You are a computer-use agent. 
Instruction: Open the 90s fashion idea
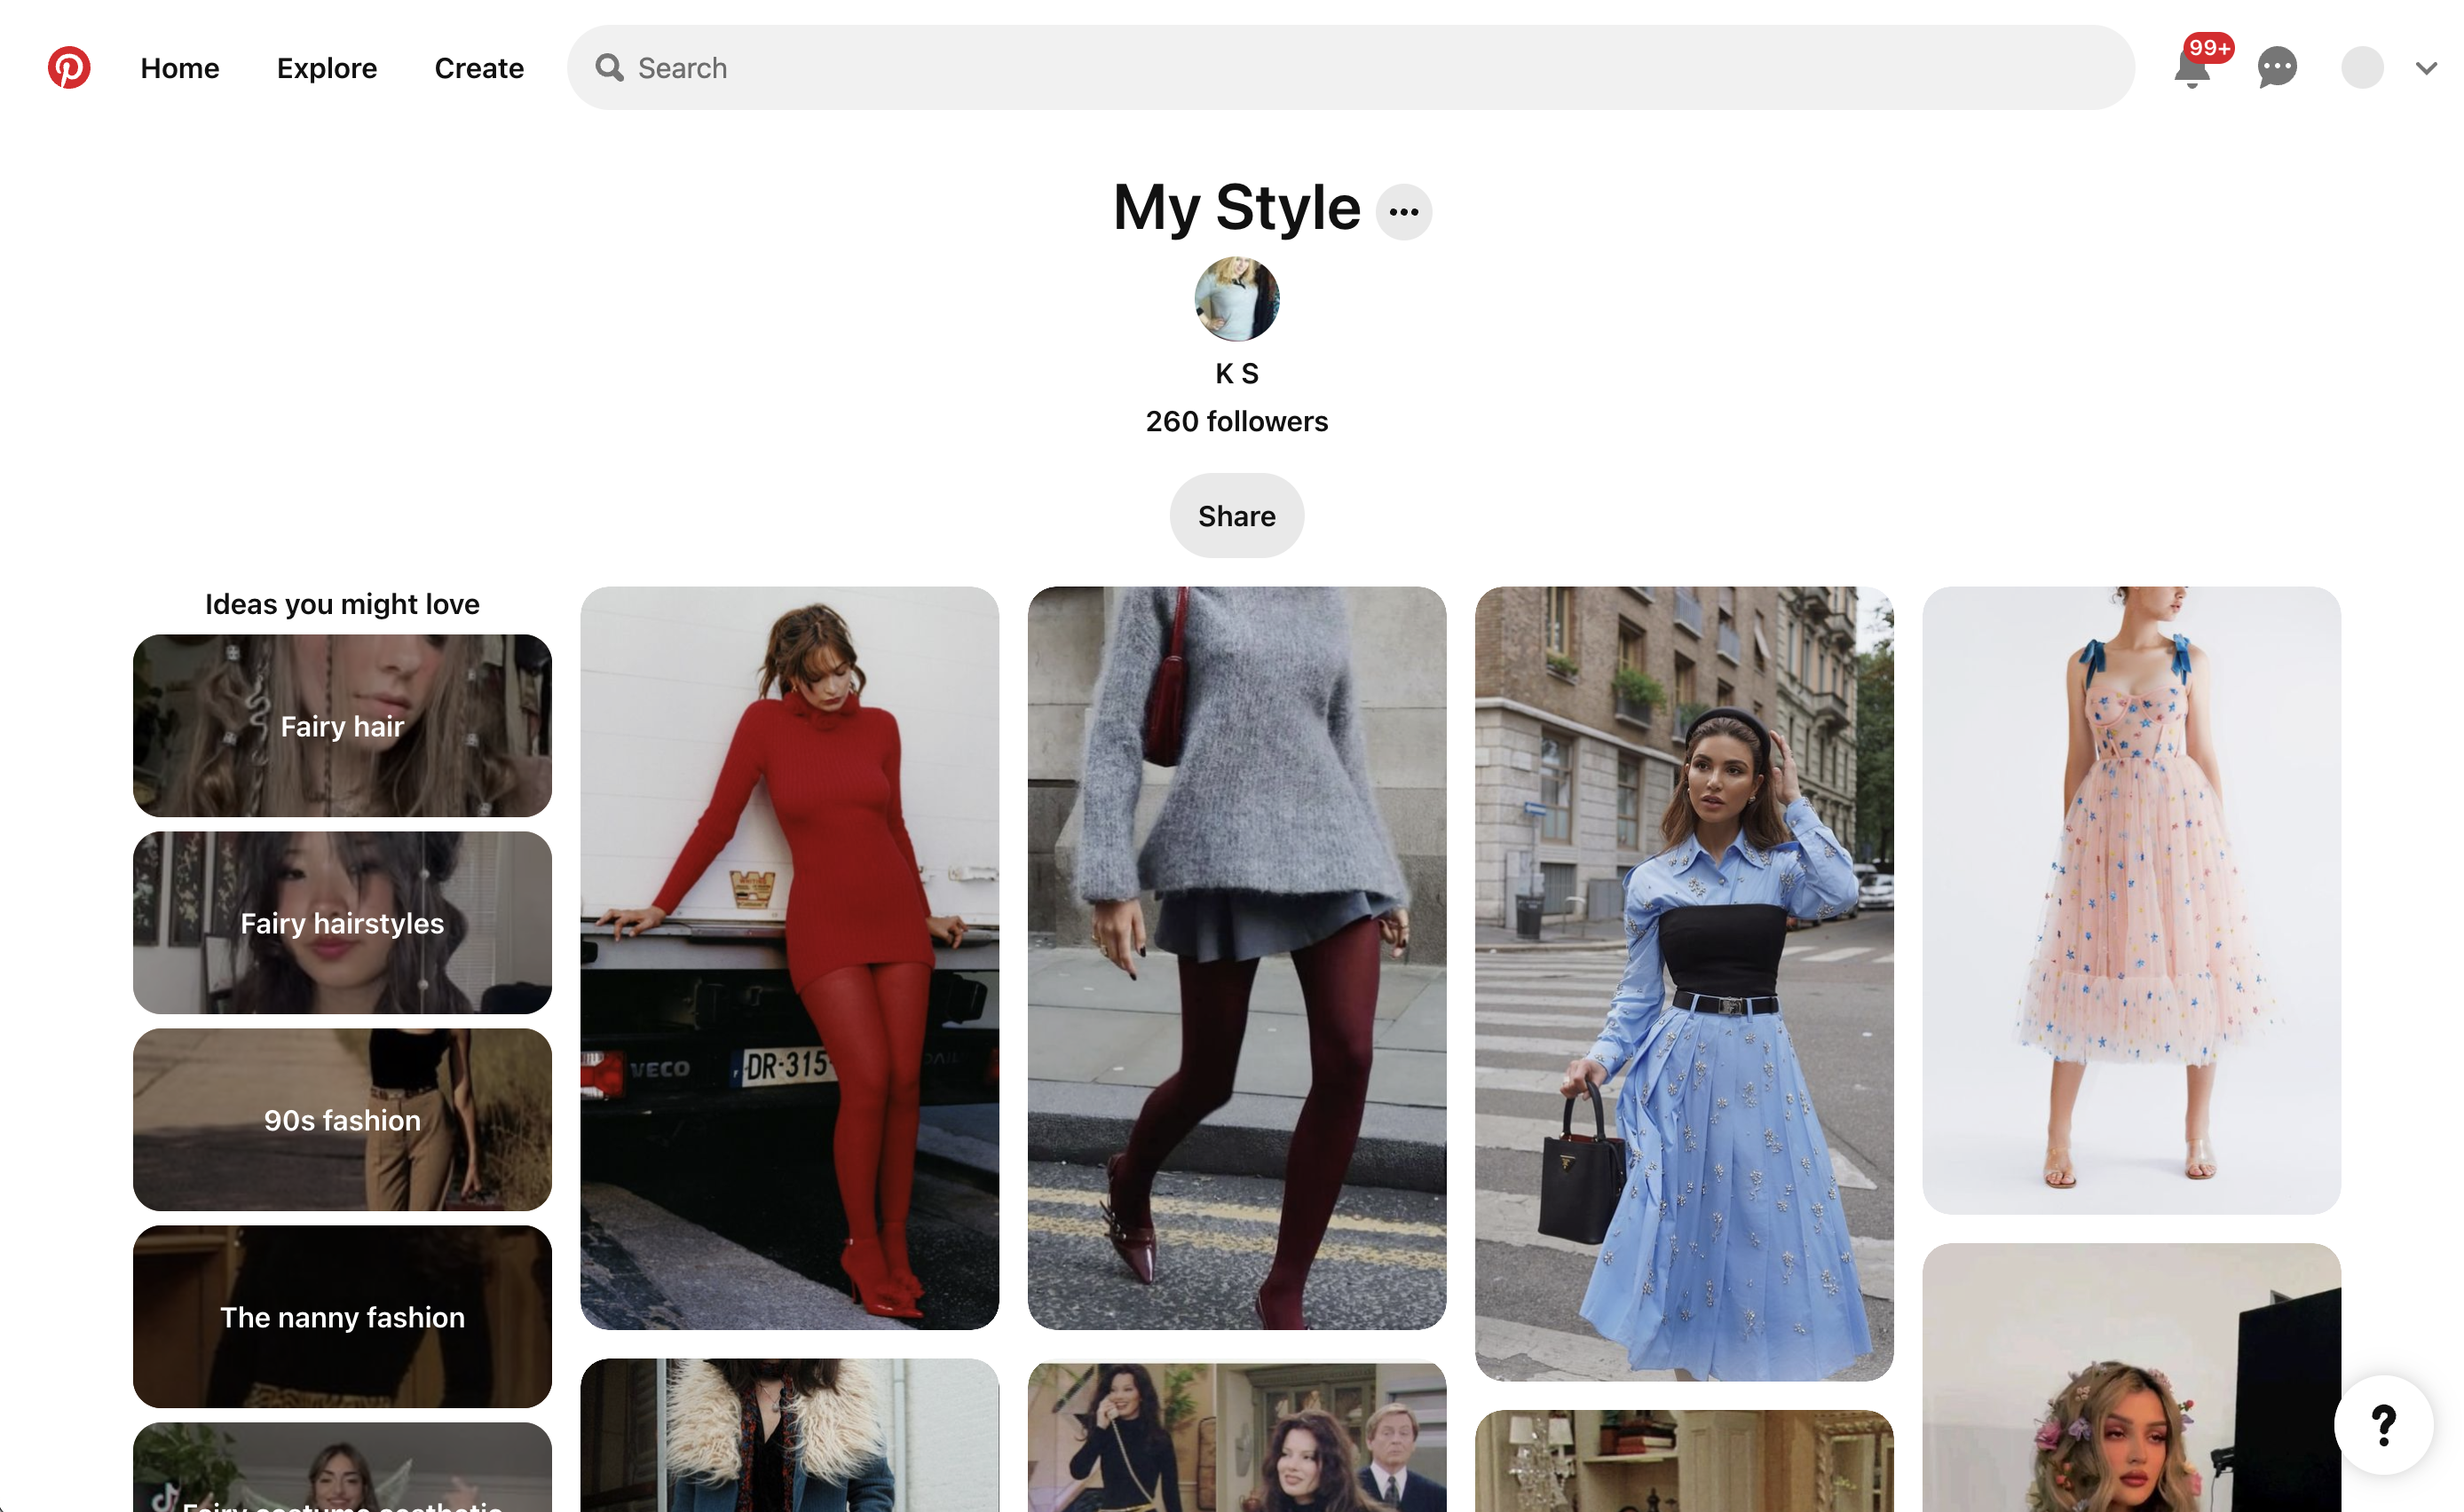point(342,1119)
